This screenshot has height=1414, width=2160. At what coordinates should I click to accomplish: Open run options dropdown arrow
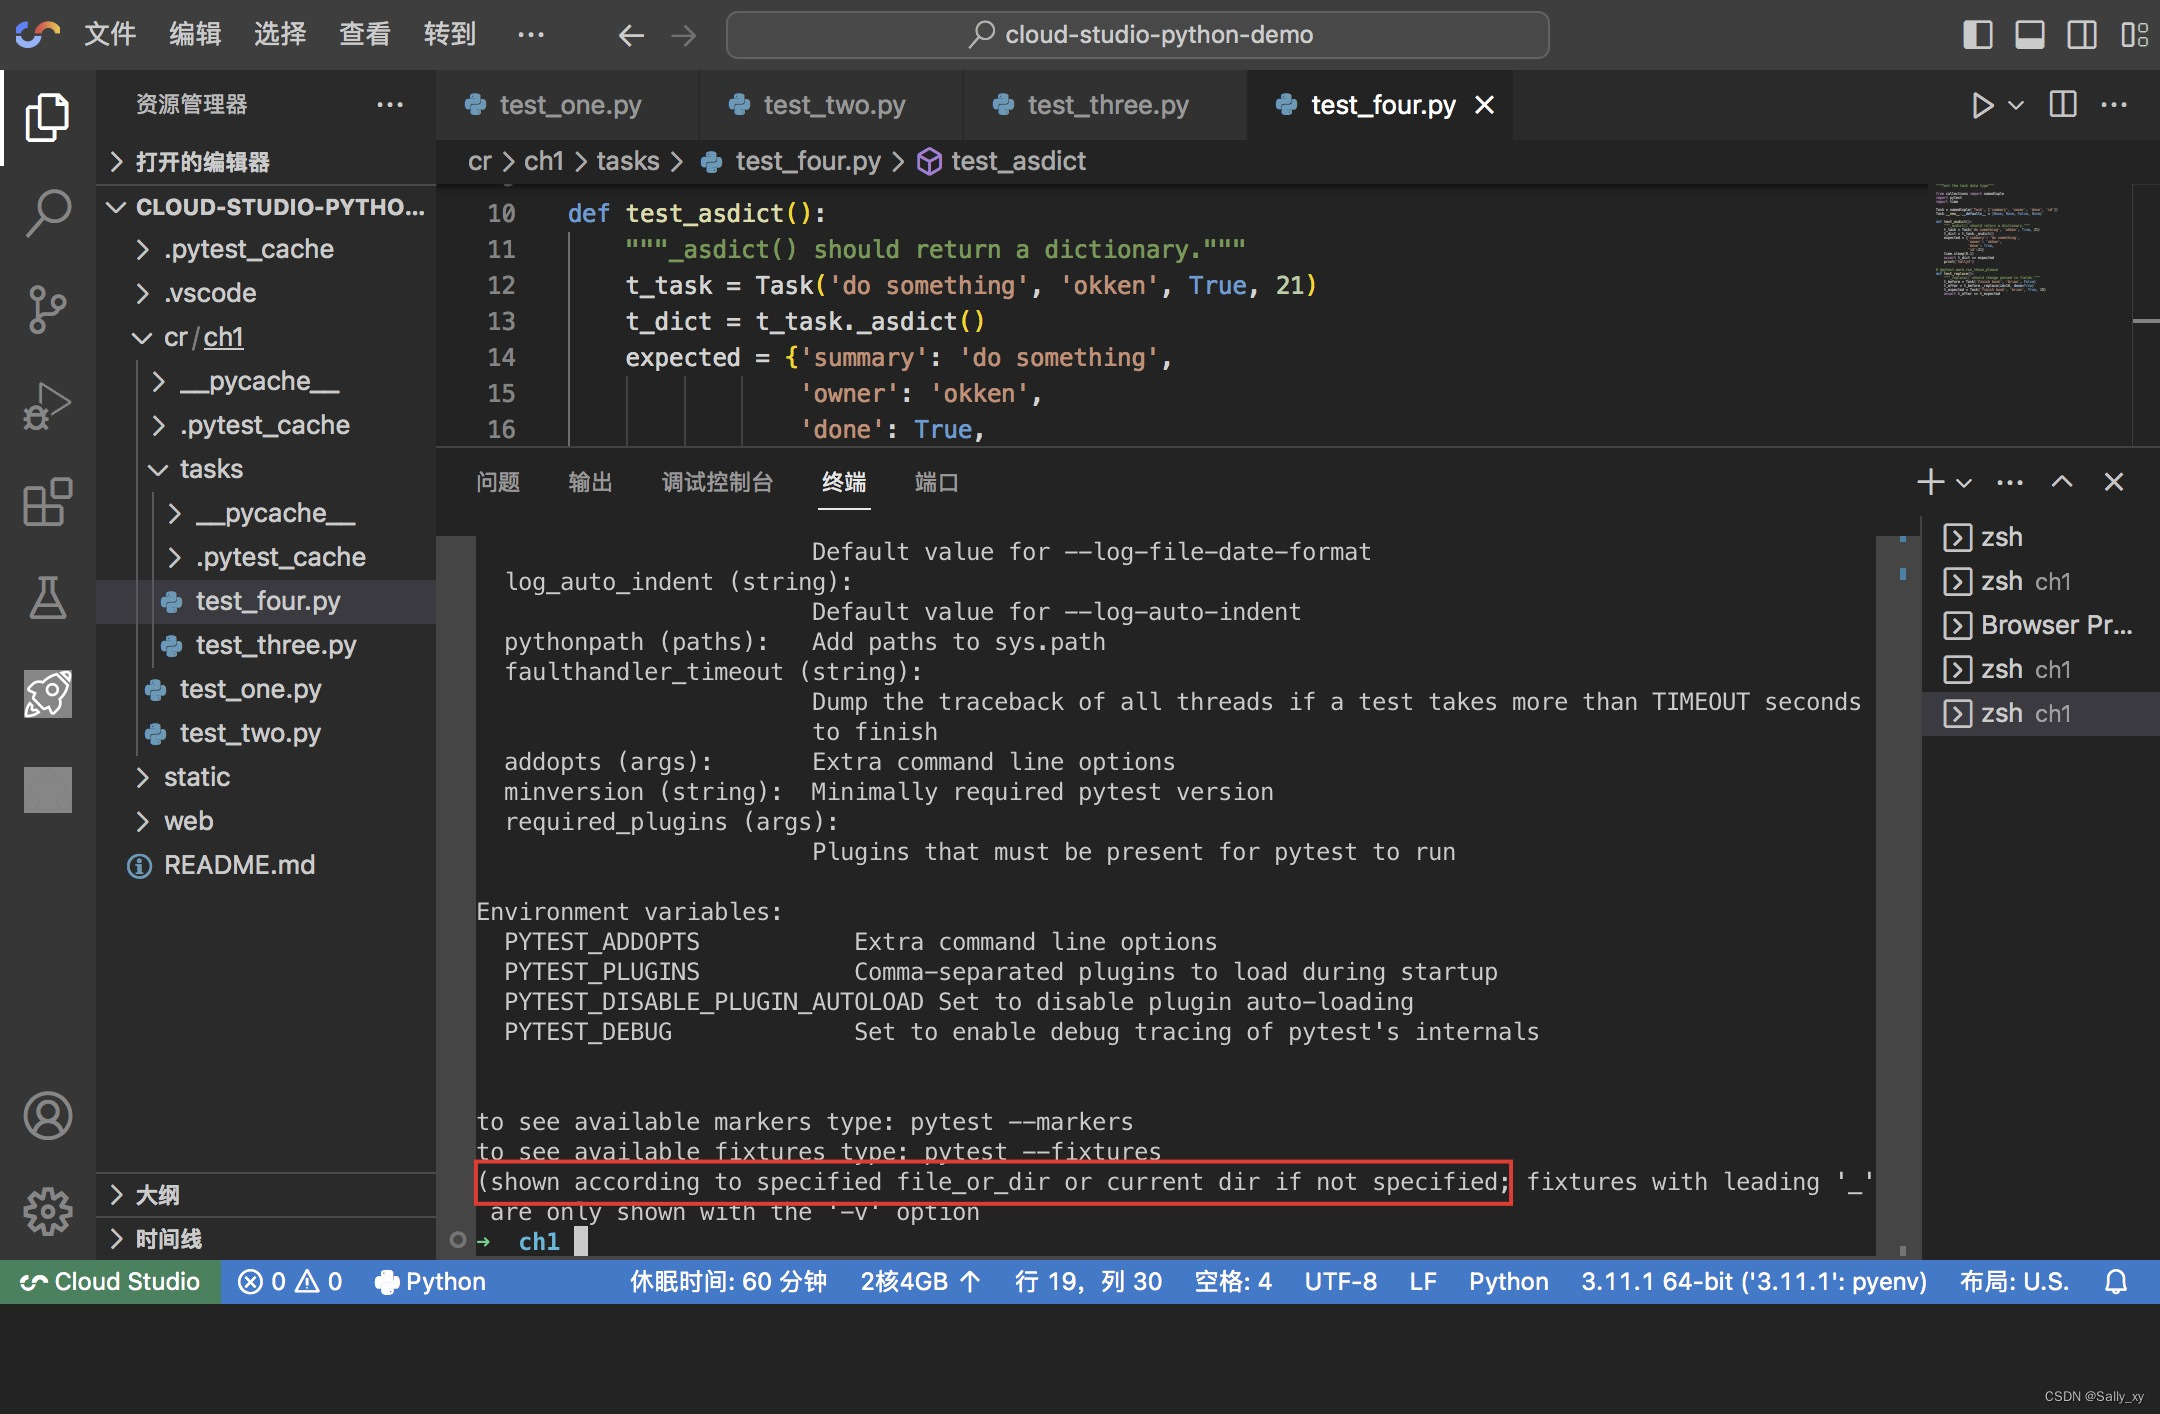(2016, 104)
